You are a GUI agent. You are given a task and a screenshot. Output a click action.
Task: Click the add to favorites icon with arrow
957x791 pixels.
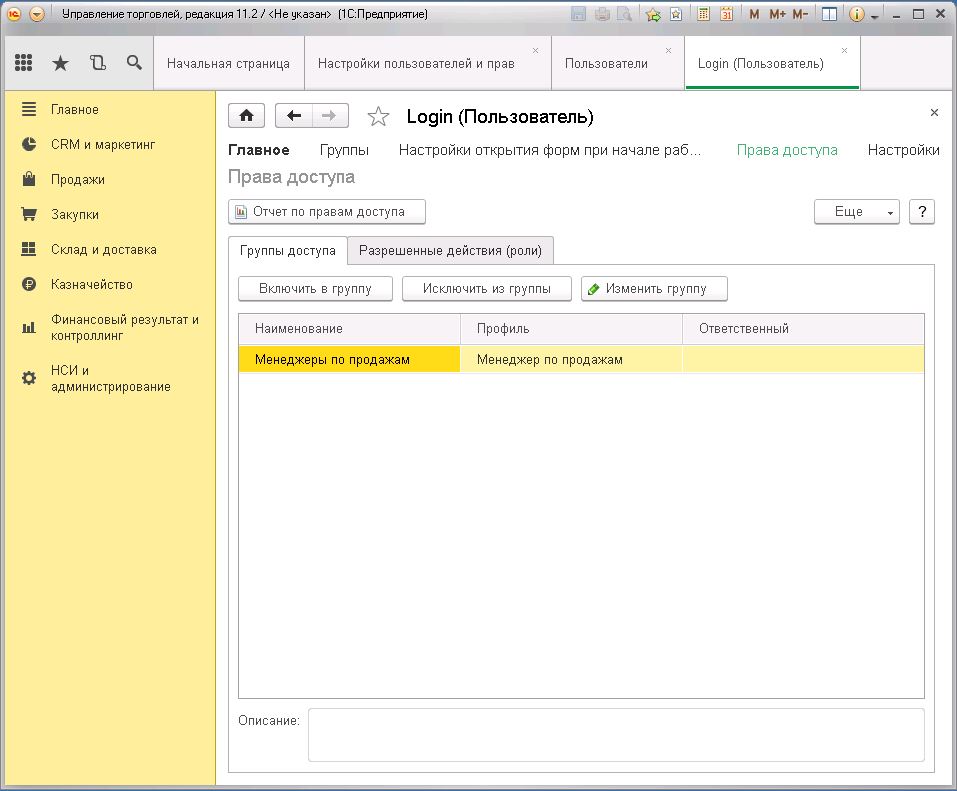653,13
